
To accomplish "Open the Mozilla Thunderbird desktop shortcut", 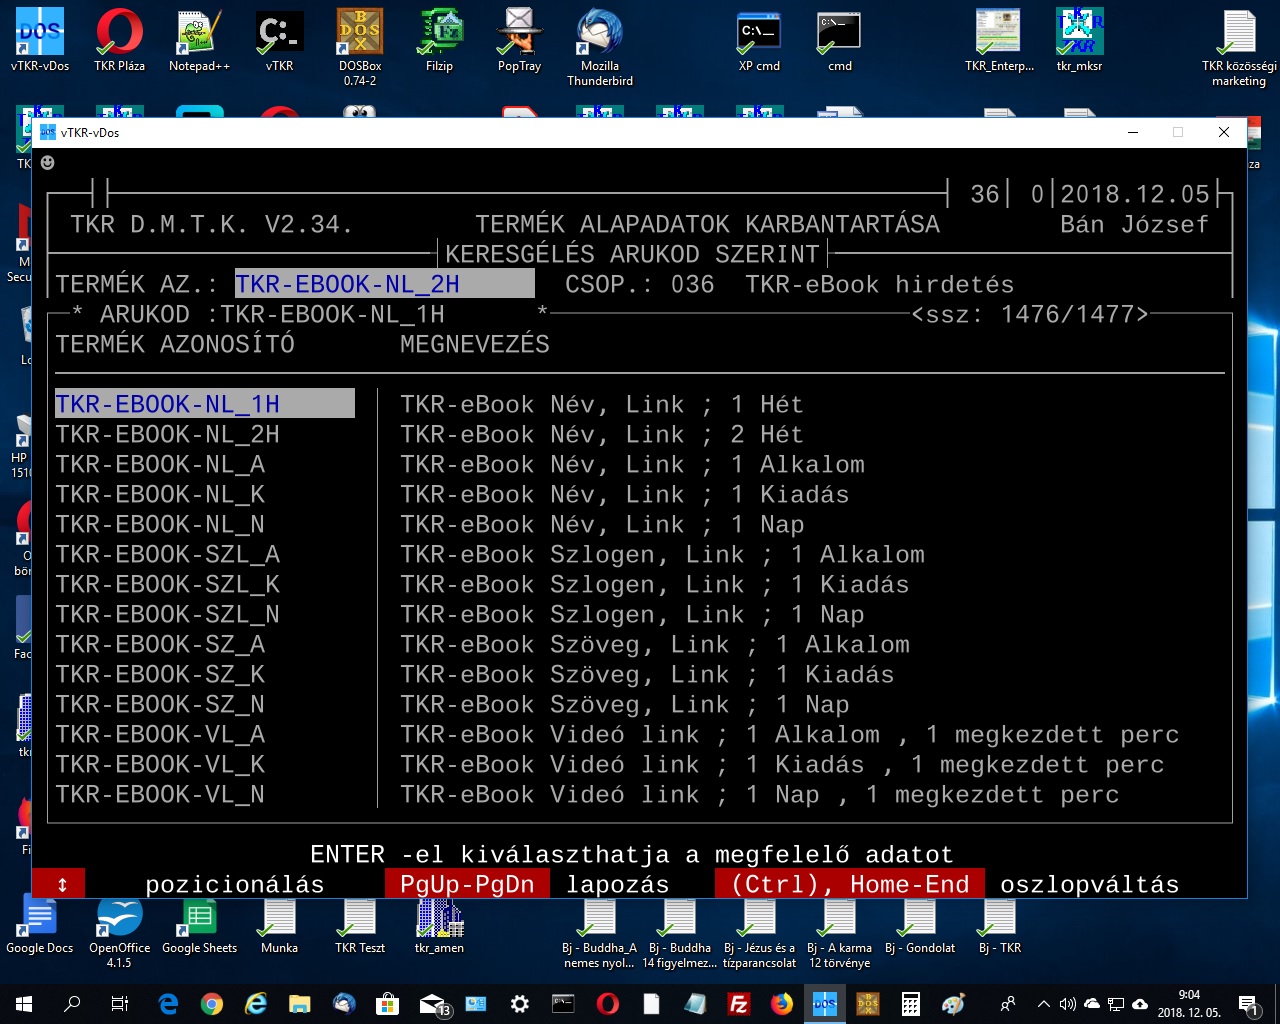I will pos(600,40).
